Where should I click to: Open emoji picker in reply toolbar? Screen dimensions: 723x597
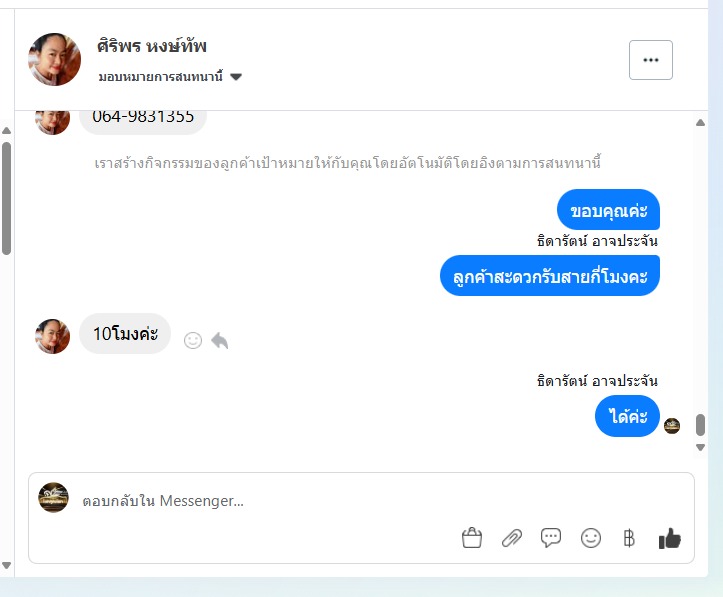click(x=591, y=538)
